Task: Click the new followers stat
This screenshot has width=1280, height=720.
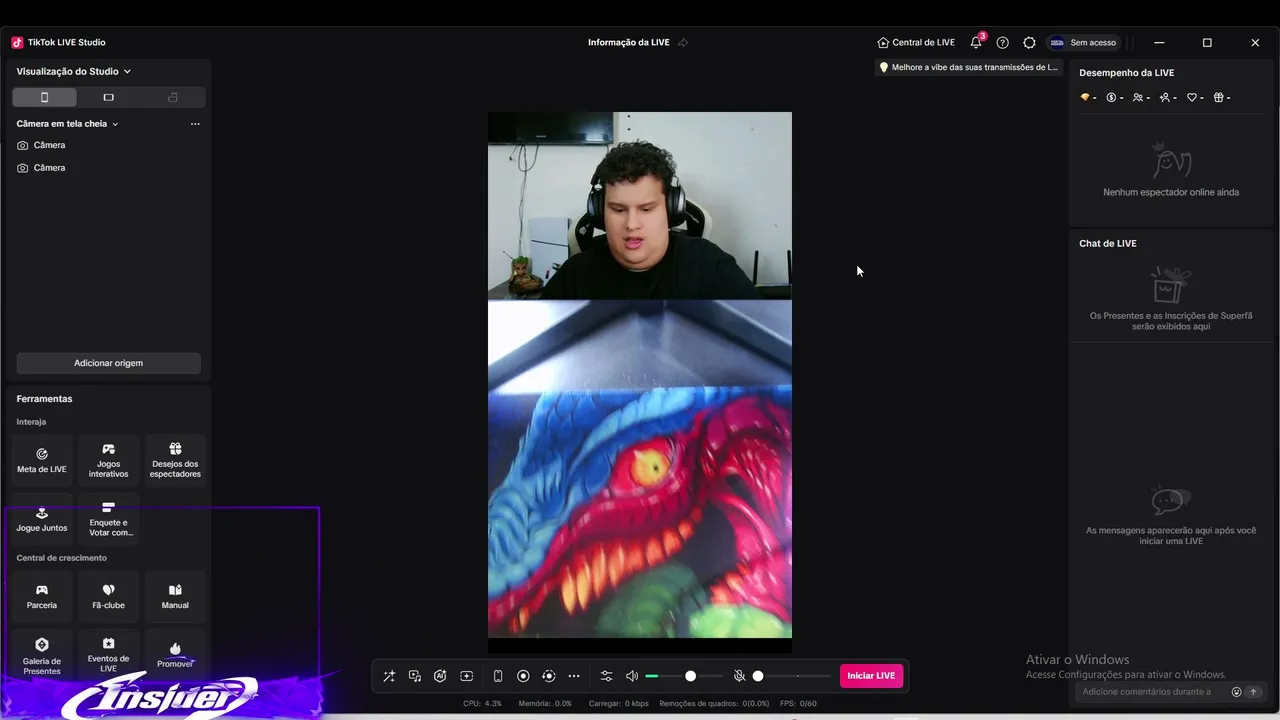Action: (x=1168, y=97)
